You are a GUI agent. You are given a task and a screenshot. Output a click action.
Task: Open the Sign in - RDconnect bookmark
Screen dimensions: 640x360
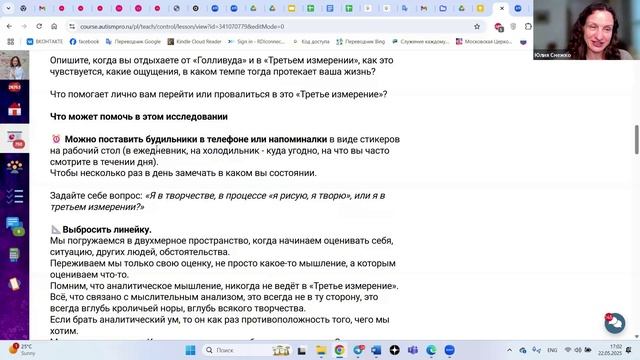(x=256, y=42)
